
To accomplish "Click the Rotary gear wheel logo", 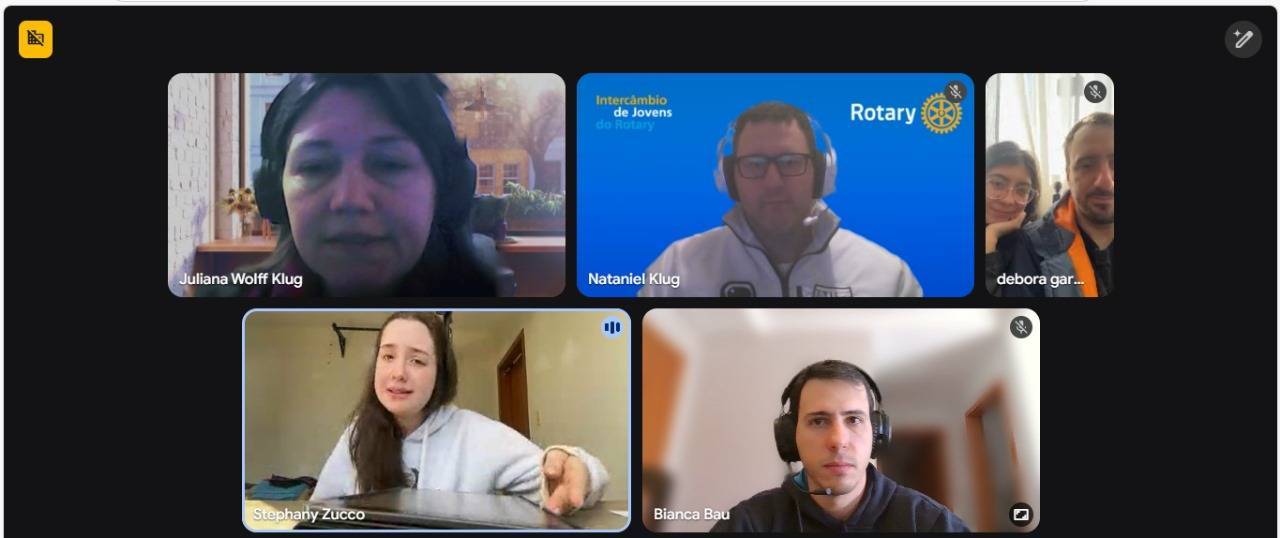I will click(941, 113).
